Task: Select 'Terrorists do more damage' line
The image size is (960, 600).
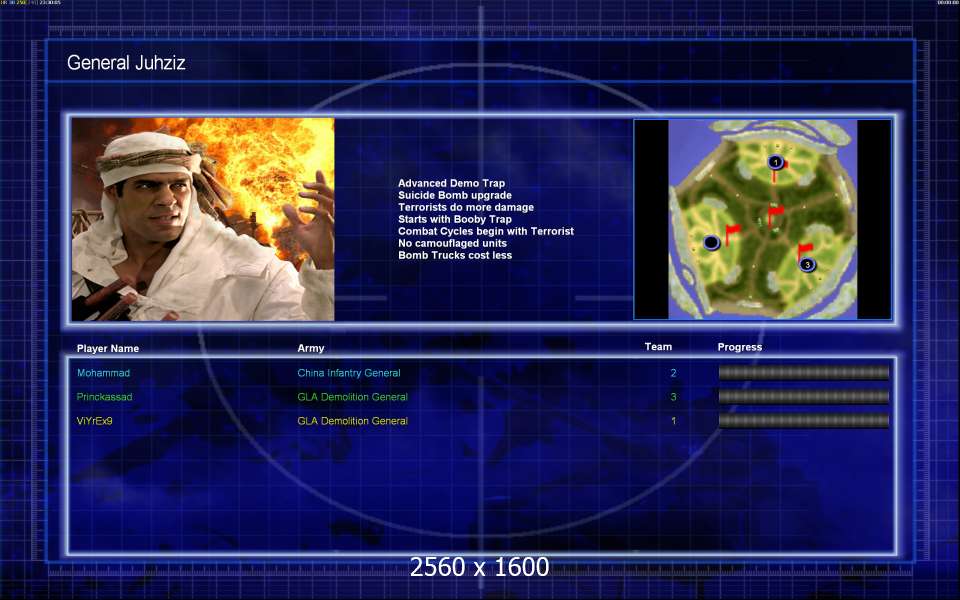Action: [x=466, y=208]
